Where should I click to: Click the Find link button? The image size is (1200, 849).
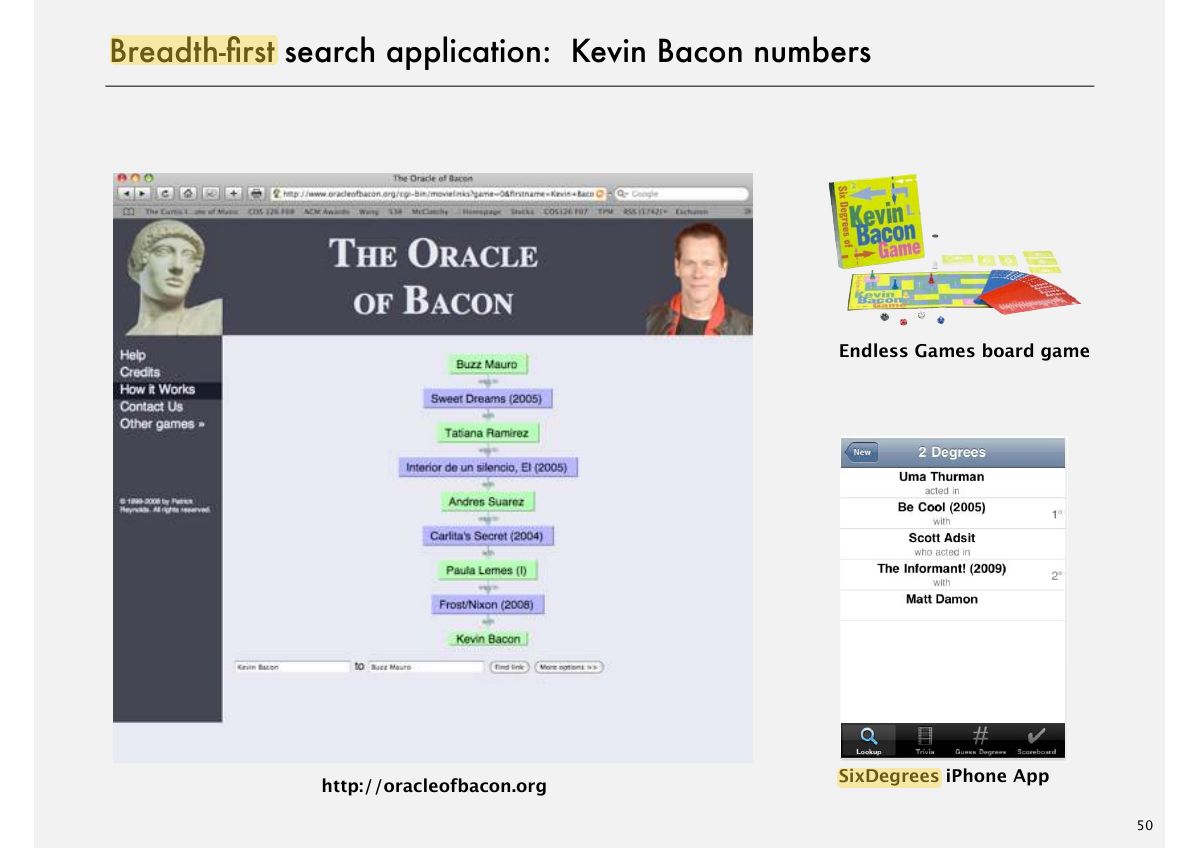[x=509, y=667]
